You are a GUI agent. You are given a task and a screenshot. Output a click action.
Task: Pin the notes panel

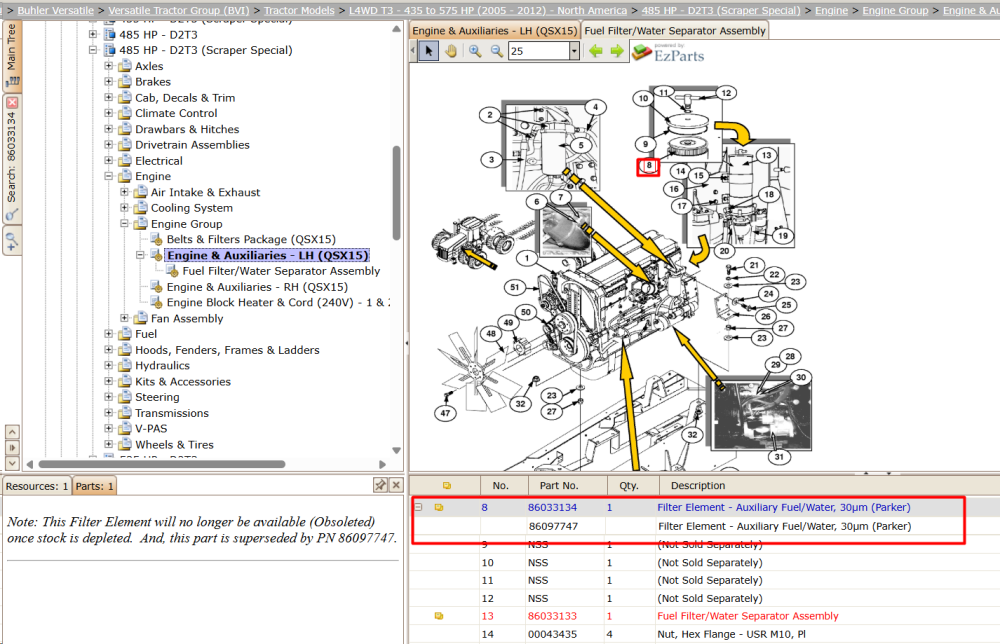pos(380,485)
